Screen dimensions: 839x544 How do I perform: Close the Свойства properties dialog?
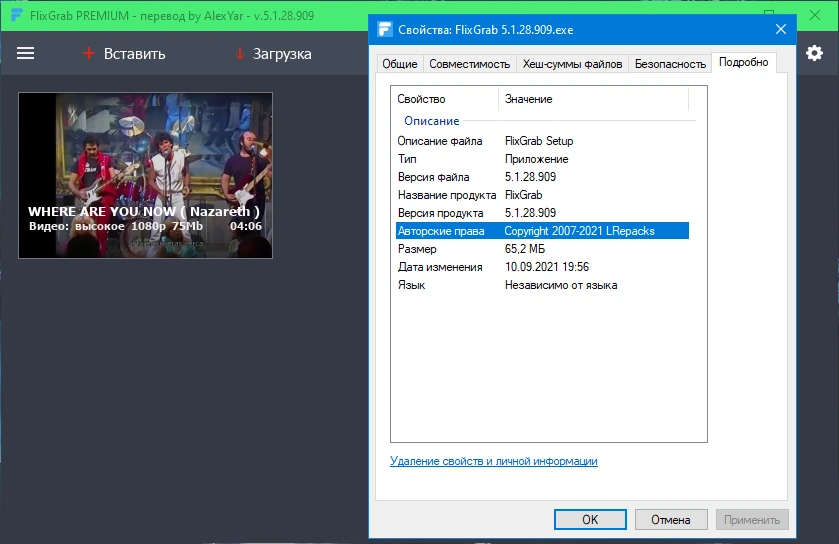781,29
